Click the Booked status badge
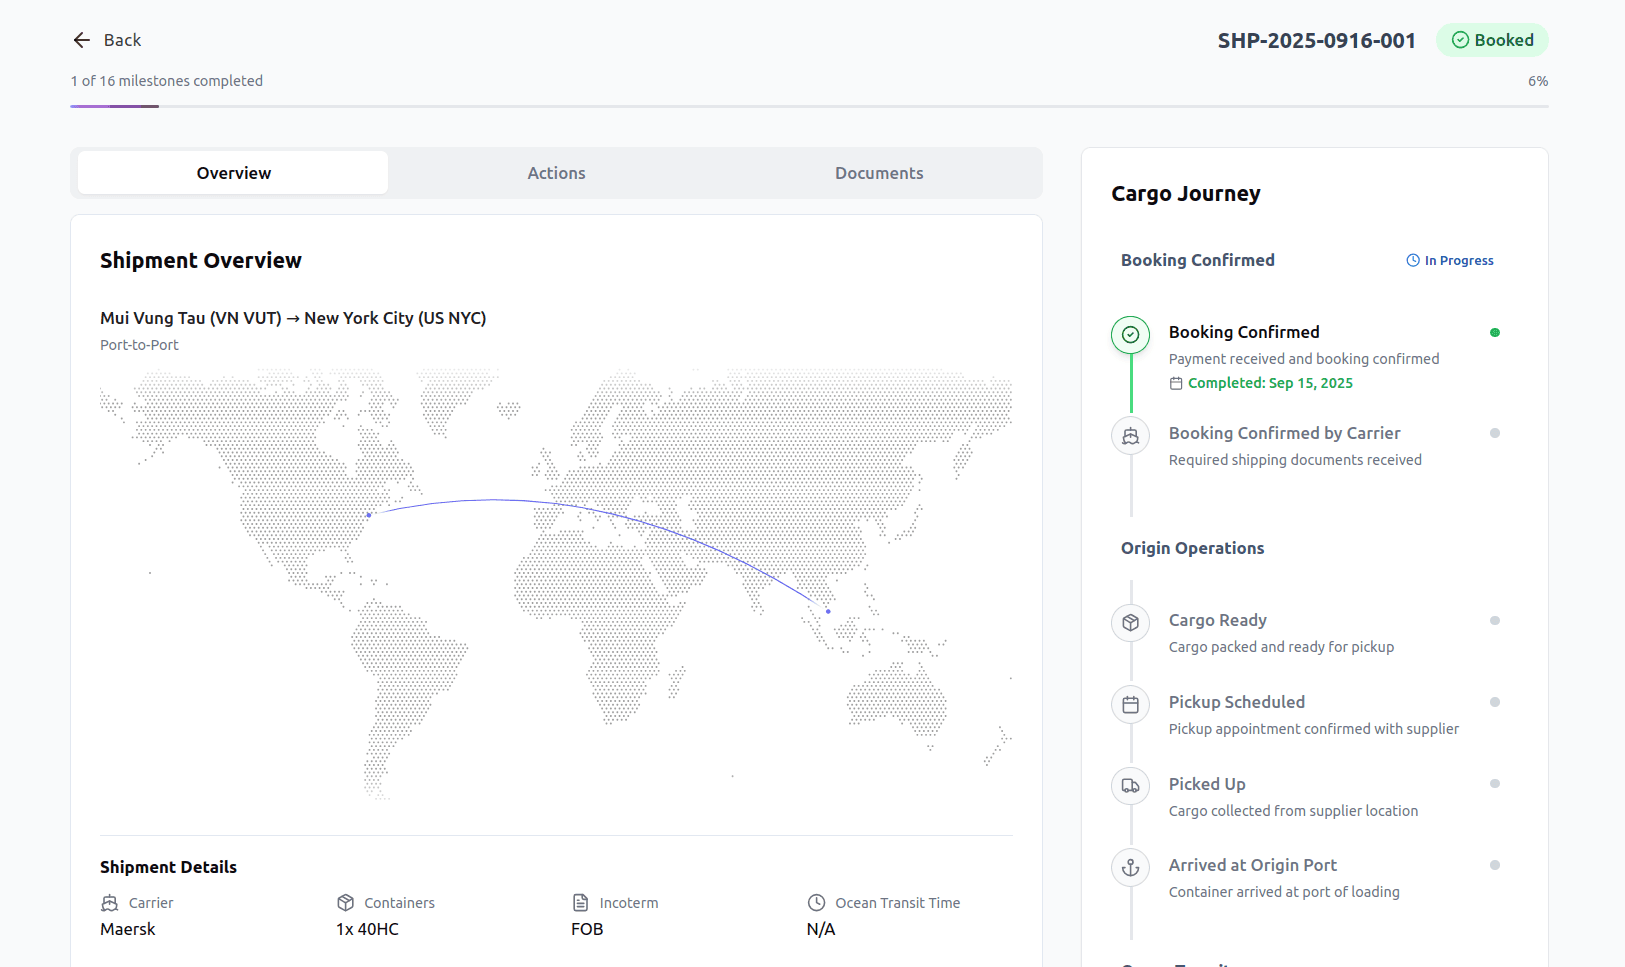Viewport: 1625px width, 967px height. [x=1492, y=40]
